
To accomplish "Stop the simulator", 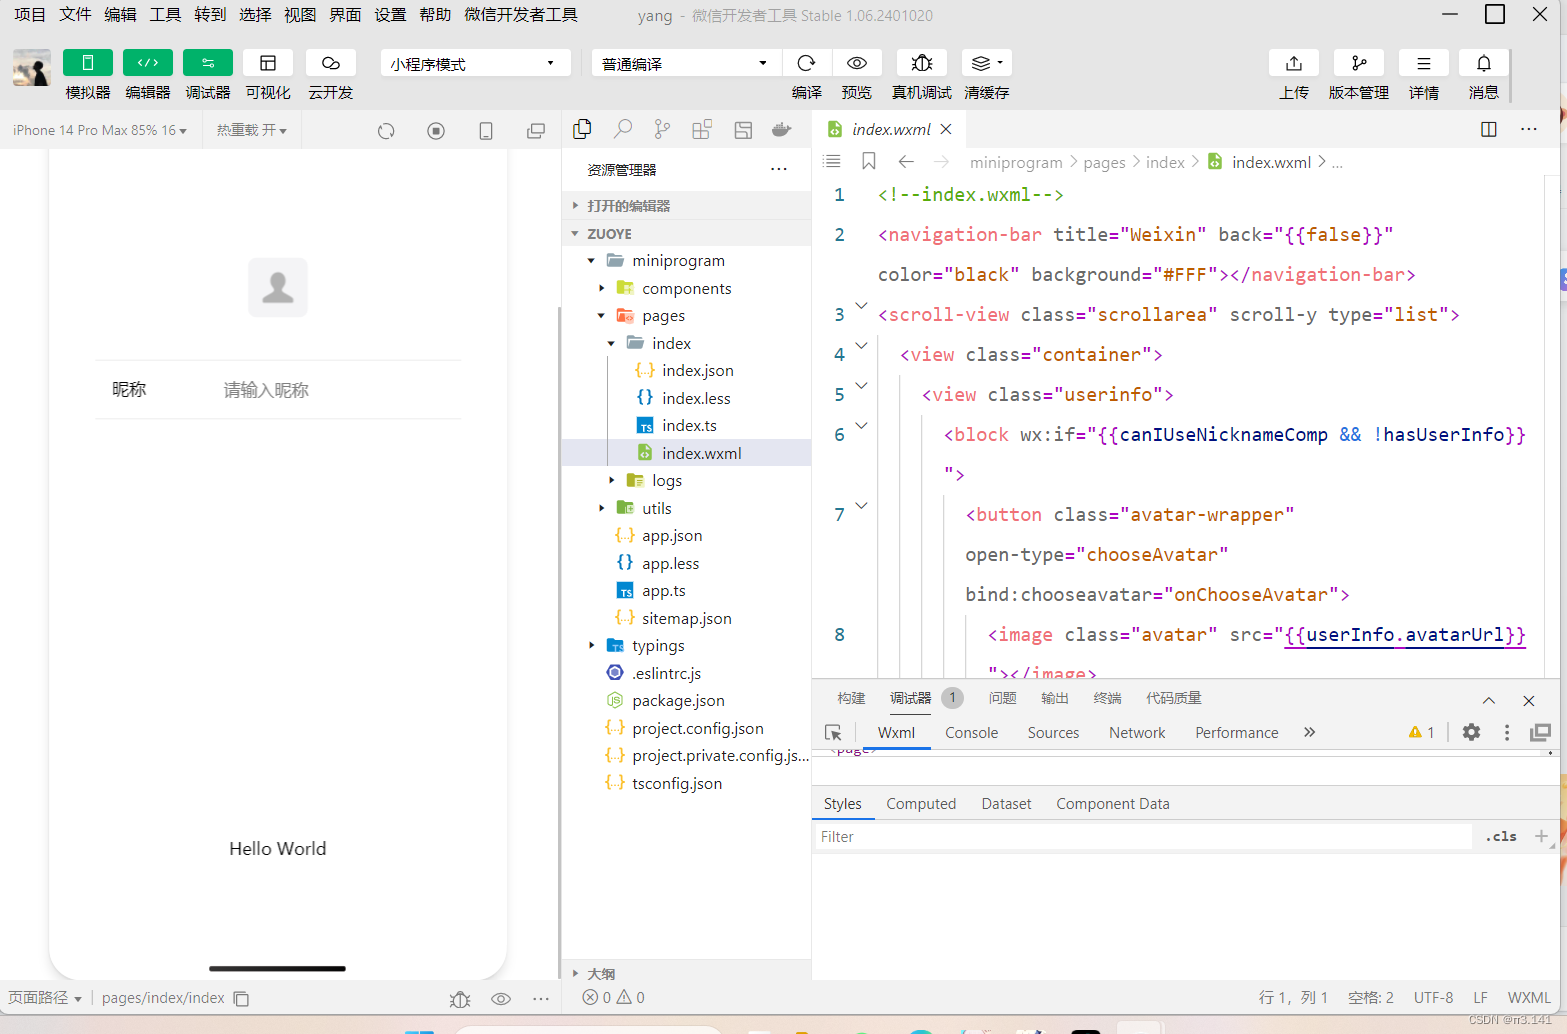I will (x=436, y=131).
